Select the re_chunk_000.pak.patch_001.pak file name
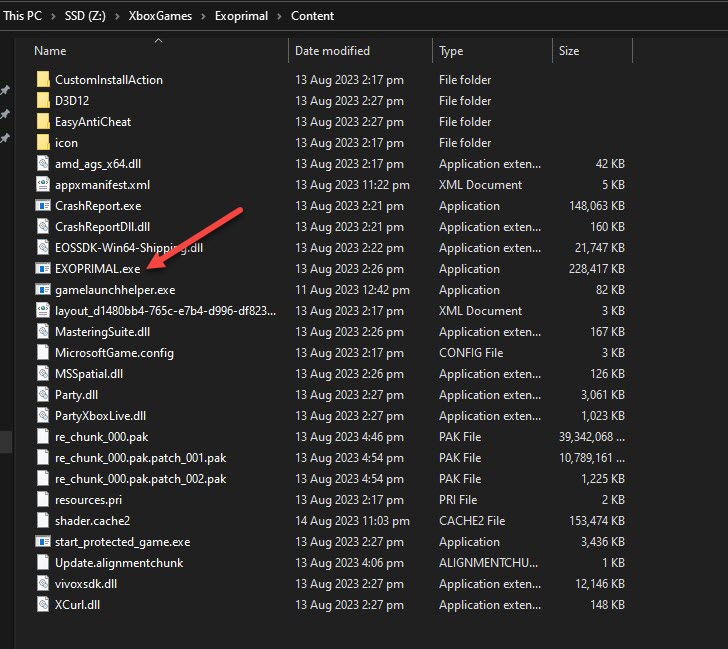 coord(140,458)
